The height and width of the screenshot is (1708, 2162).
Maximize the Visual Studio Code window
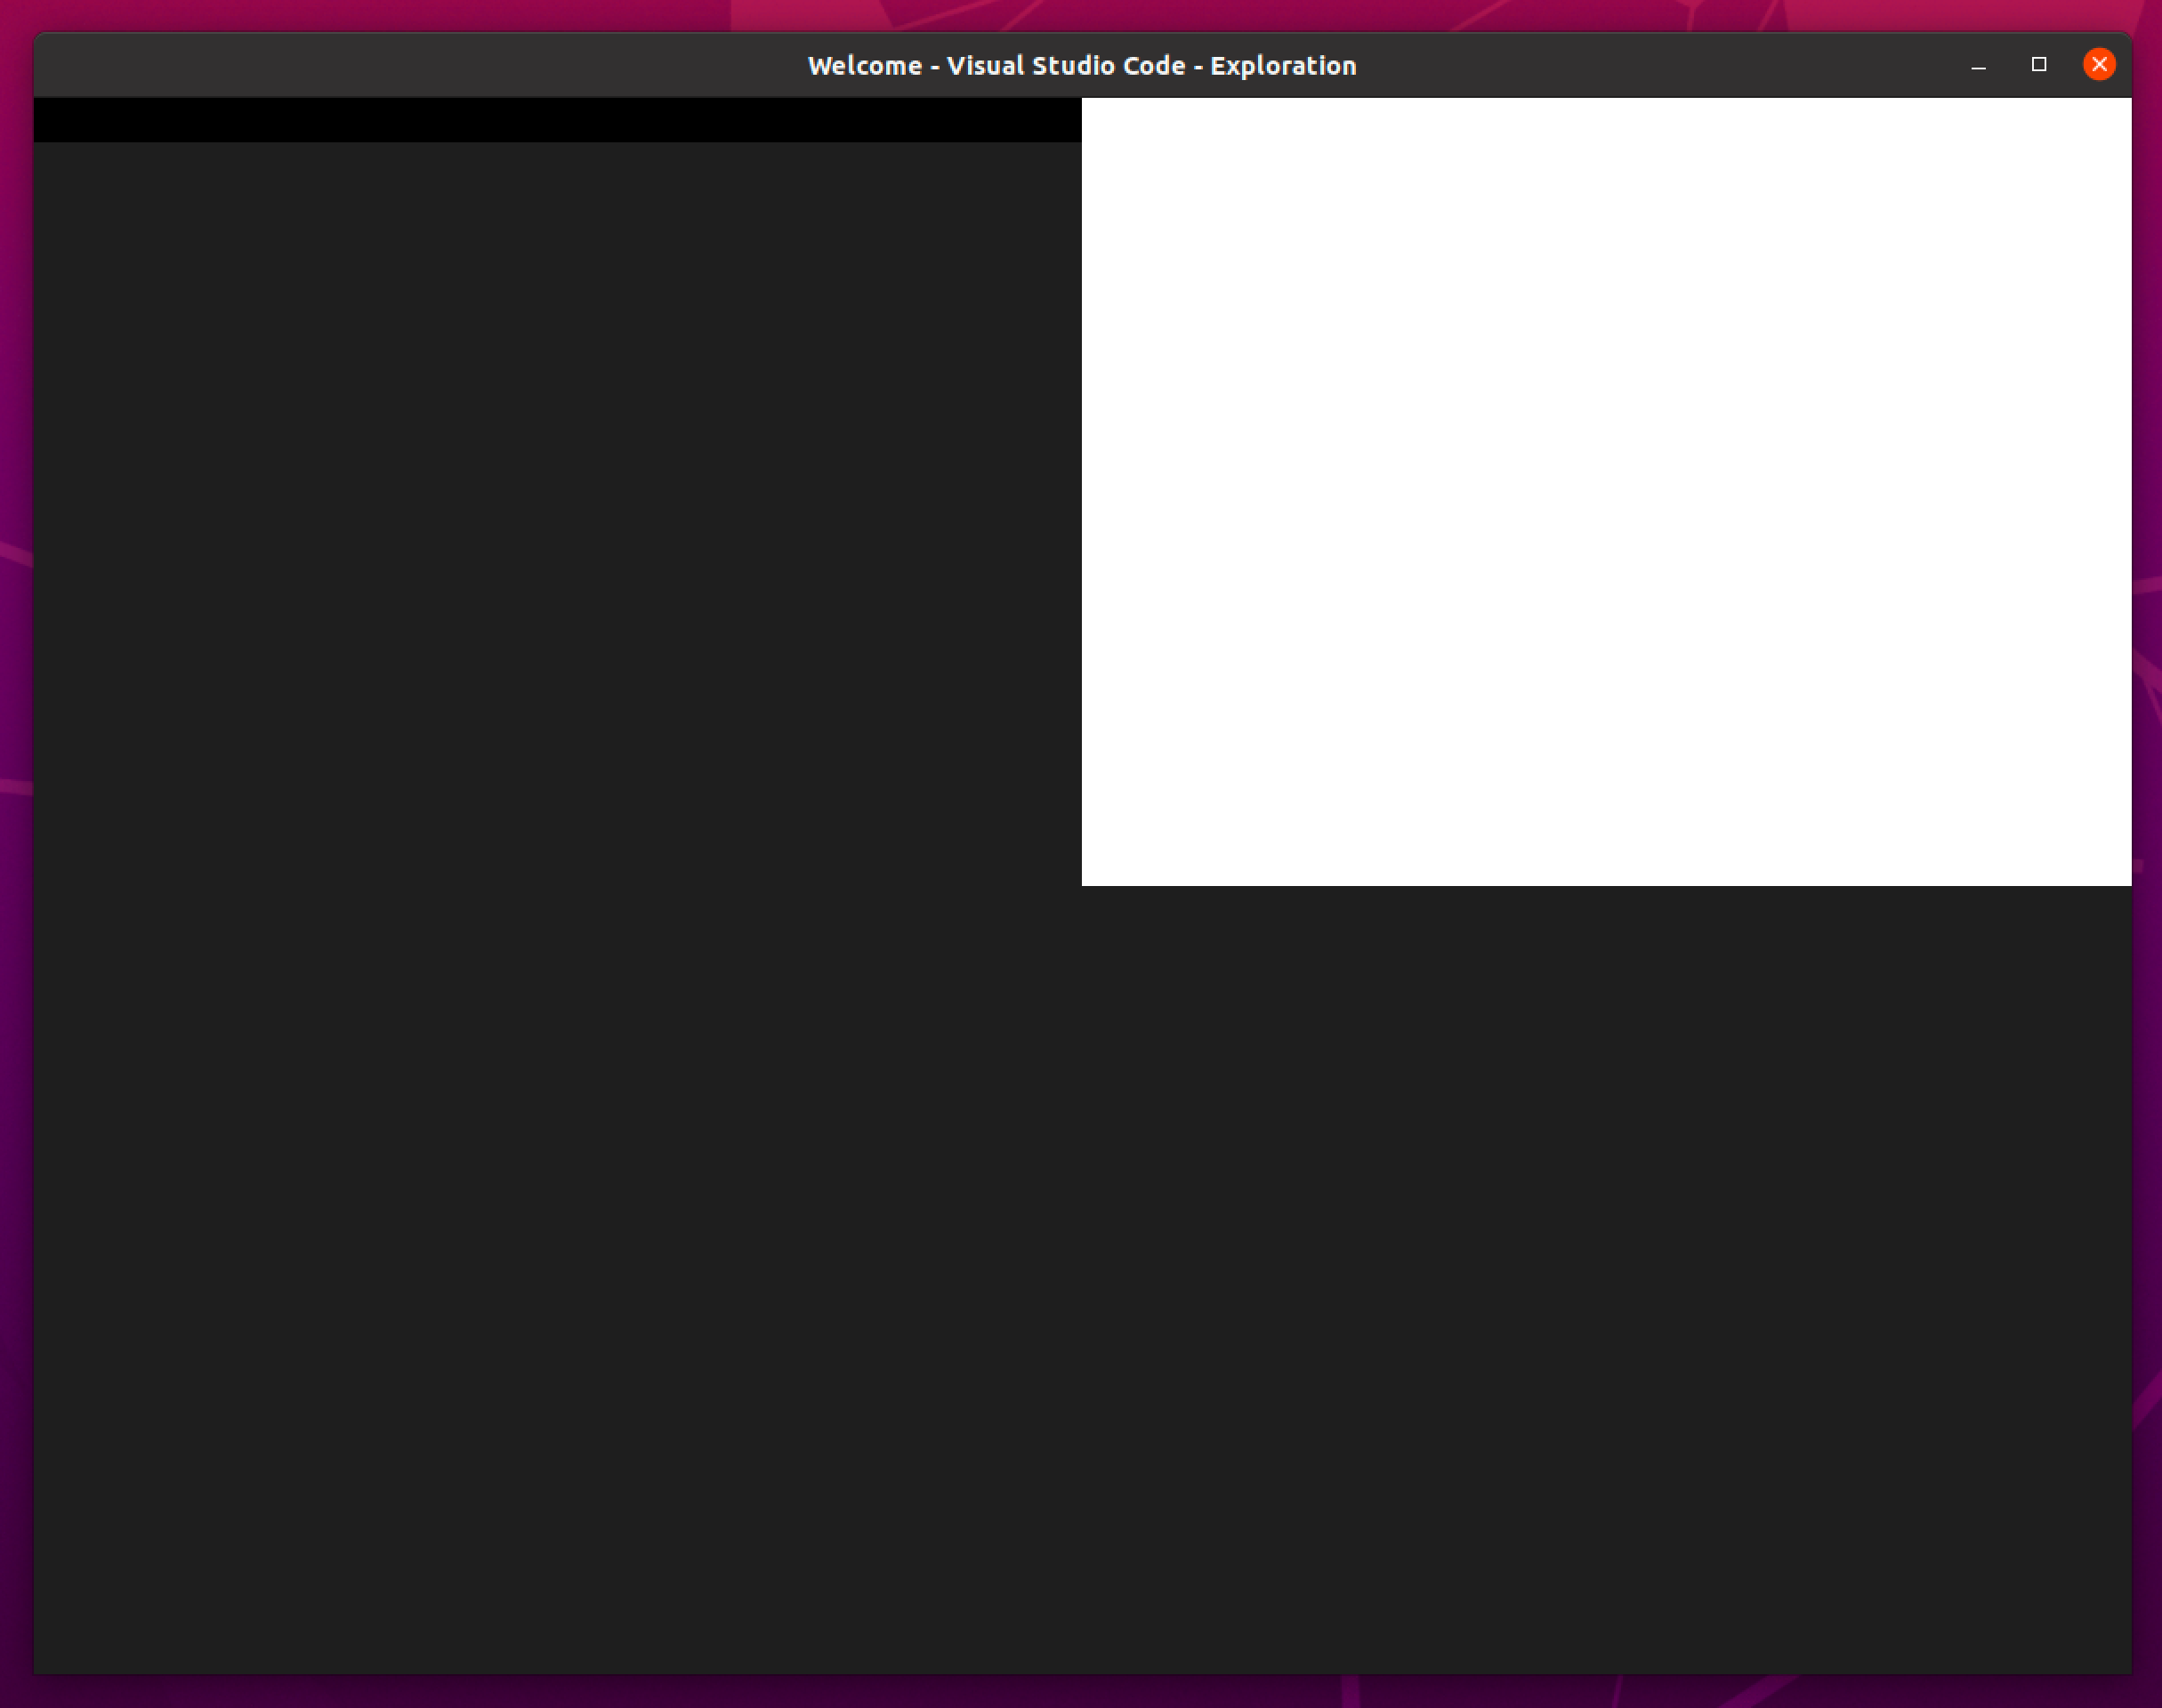point(2040,64)
